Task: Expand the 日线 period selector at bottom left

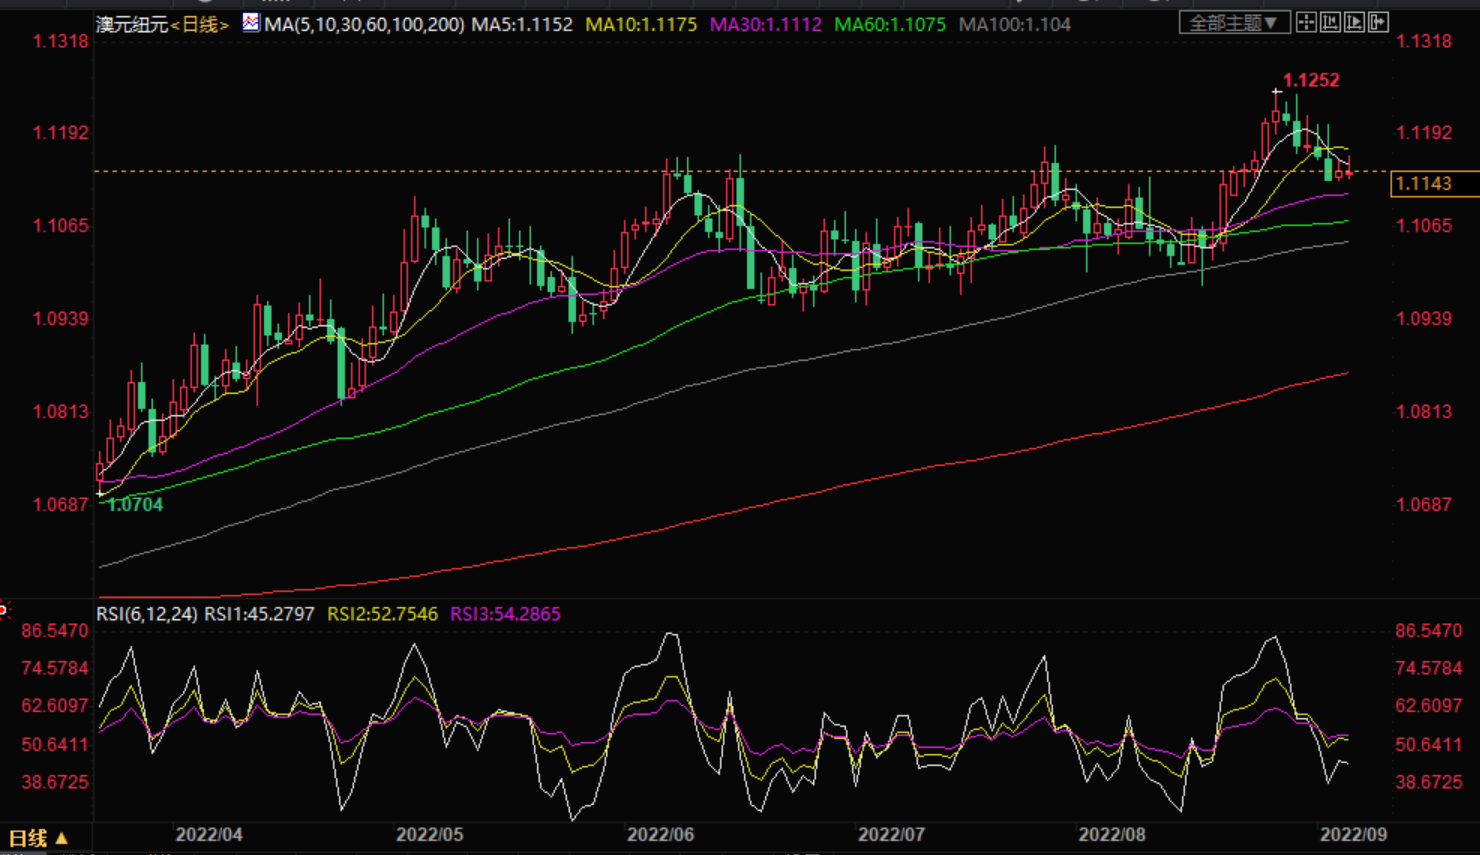Action: click(x=38, y=838)
